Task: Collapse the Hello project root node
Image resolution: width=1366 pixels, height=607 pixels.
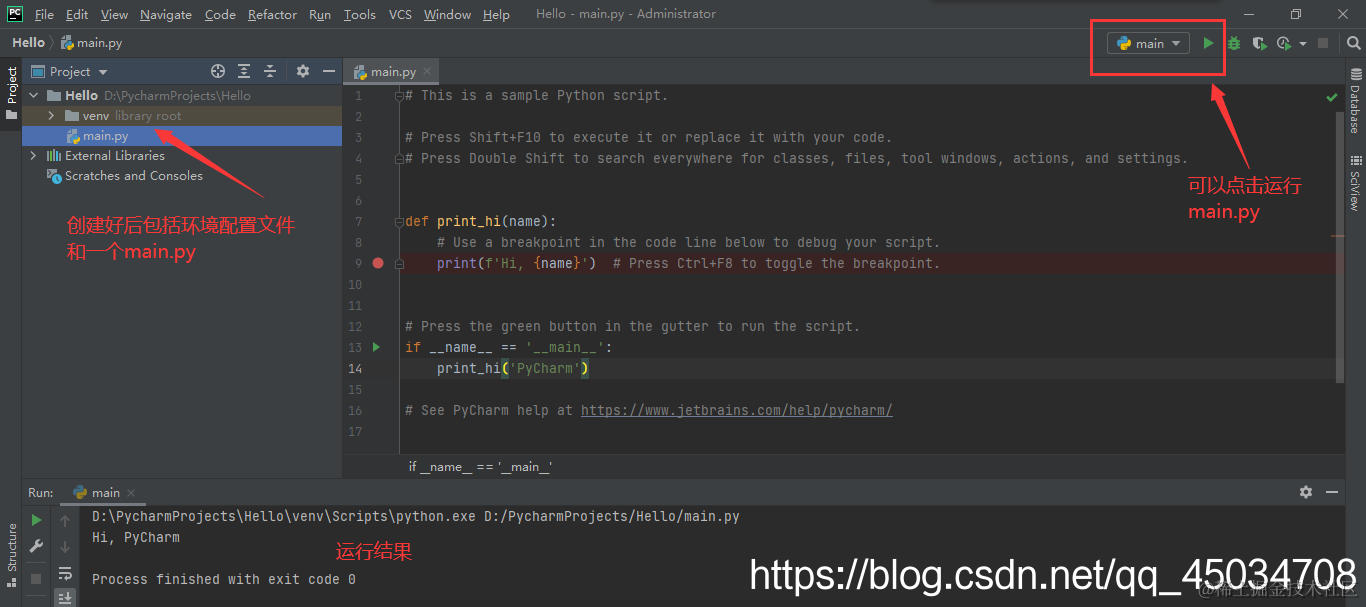Action: pyautogui.click(x=35, y=96)
